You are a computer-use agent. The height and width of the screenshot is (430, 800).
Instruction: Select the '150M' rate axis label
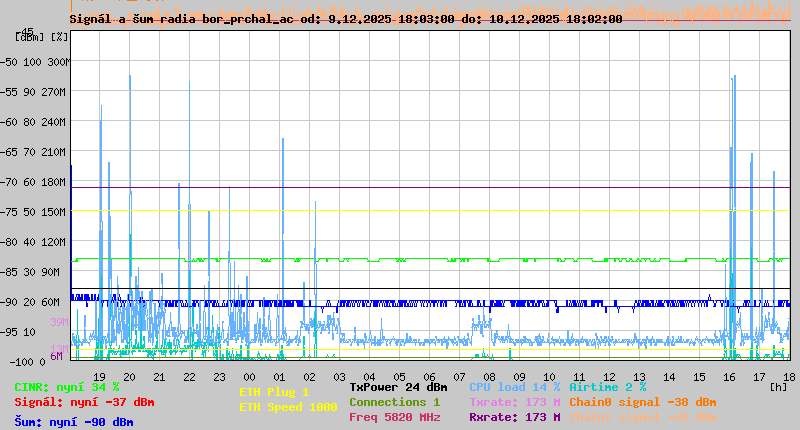pyautogui.click(x=54, y=212)
